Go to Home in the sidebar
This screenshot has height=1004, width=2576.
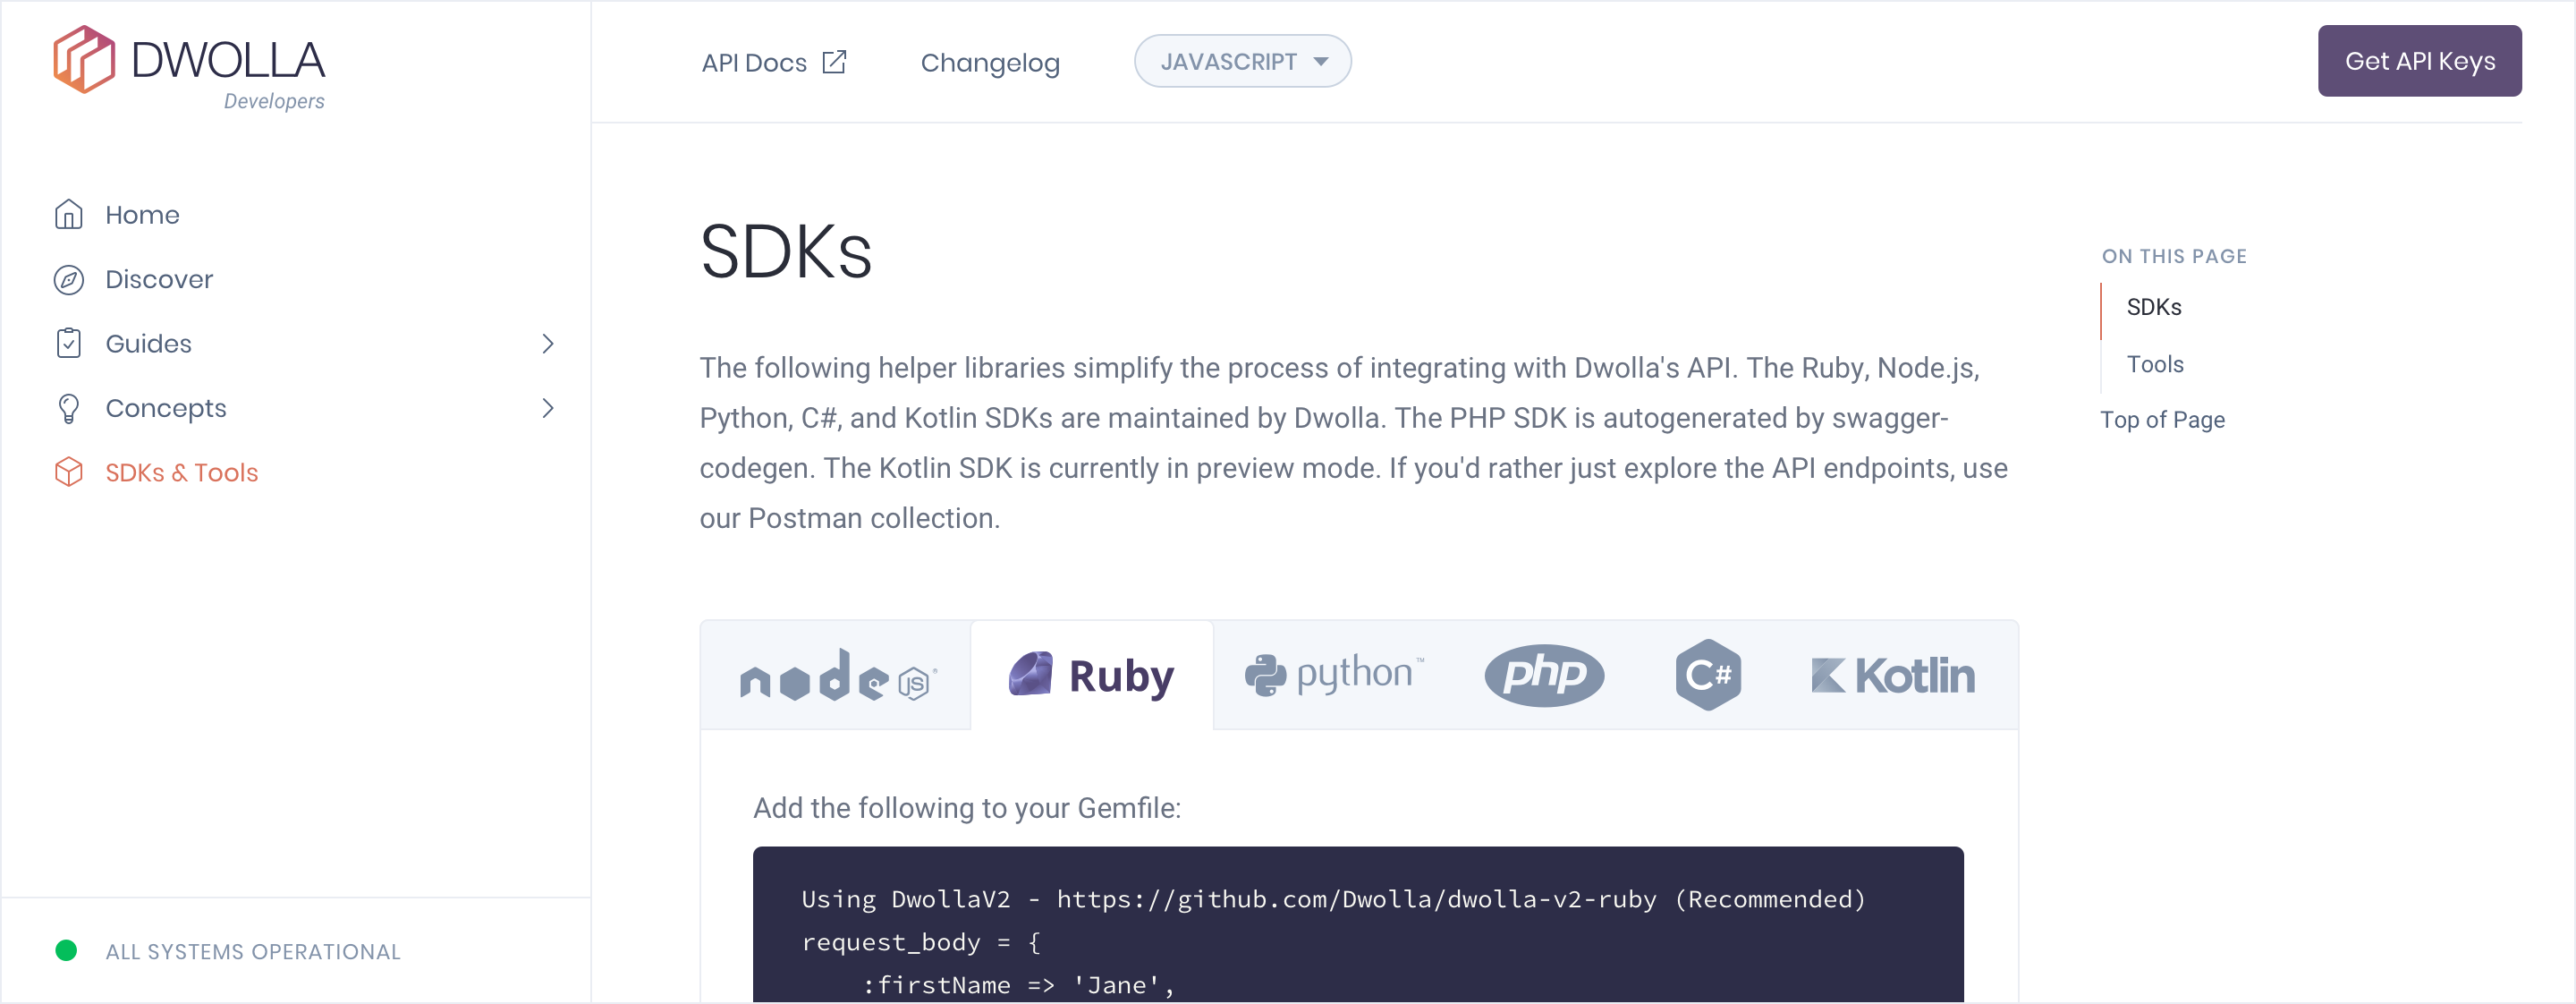pyautogui.click(x=142, y=214)
